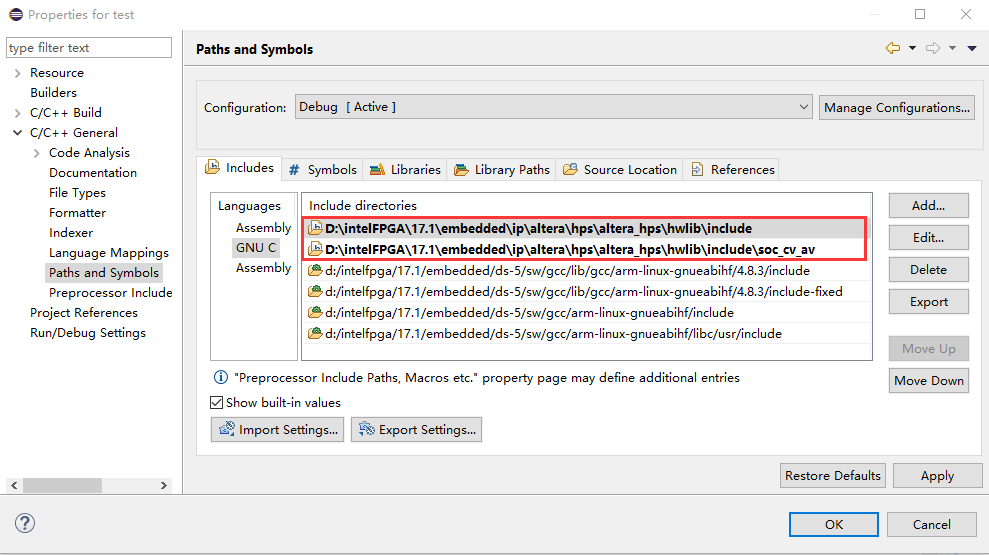Toggle Show built-in values checkbox
Screen dimensions: 989x555
pyautogui.click(x=217, y=402)
